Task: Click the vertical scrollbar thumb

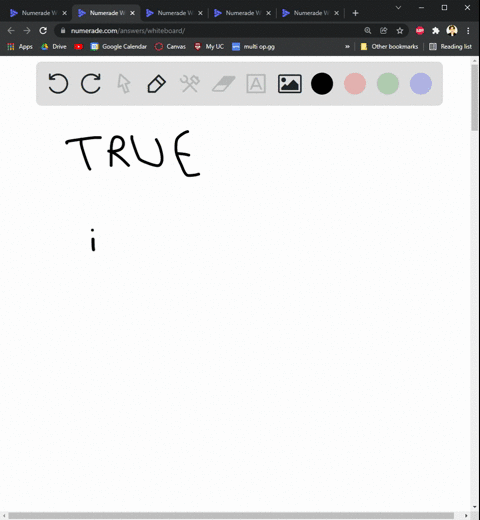Action: click(475, 97)
